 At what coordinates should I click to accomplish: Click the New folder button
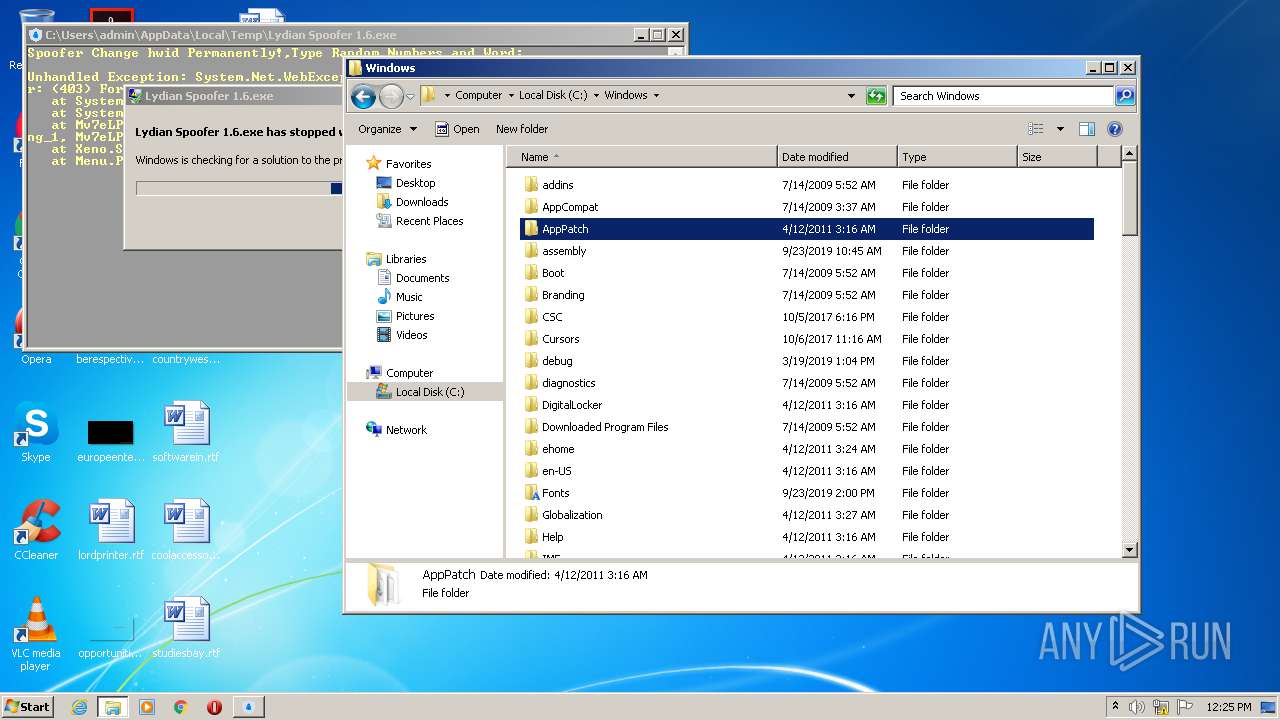click(522, 129)
